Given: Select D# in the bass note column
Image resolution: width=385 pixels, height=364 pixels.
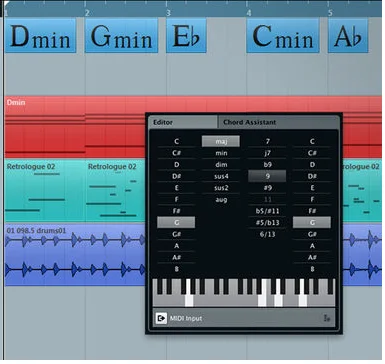Looking at the screenshot, I should click(312, 176).
